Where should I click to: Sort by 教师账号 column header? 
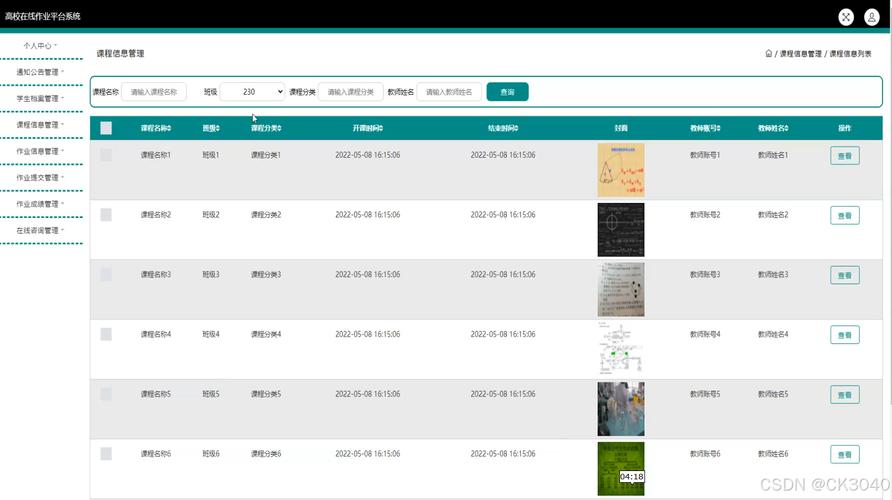point(705,128)
